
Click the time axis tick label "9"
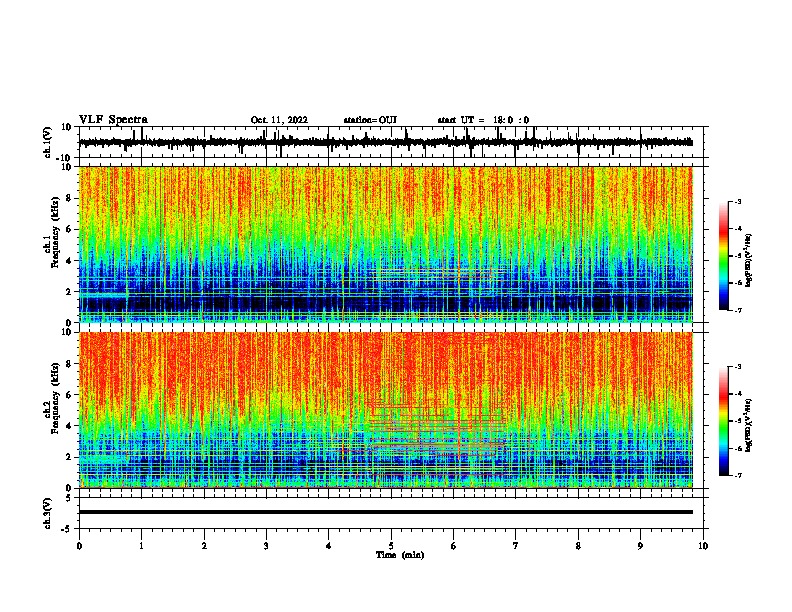pyautogui.click(x=640, y=546)
